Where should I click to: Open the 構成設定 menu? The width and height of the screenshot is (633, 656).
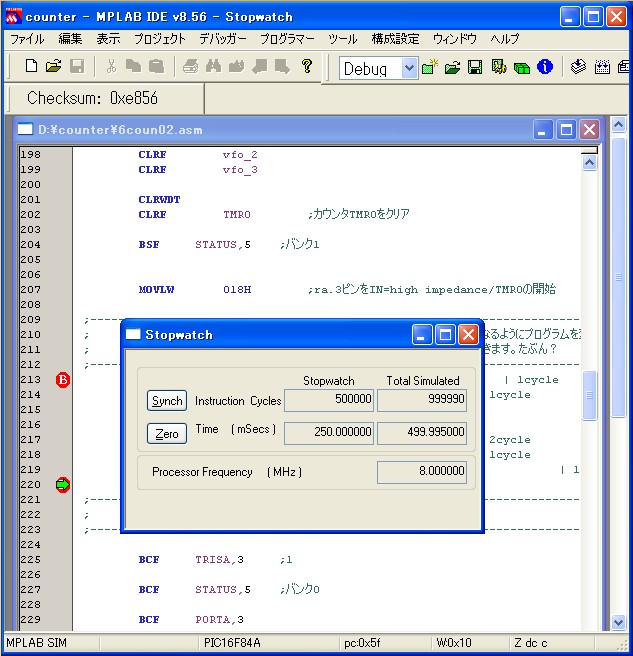tap(395, 39)
